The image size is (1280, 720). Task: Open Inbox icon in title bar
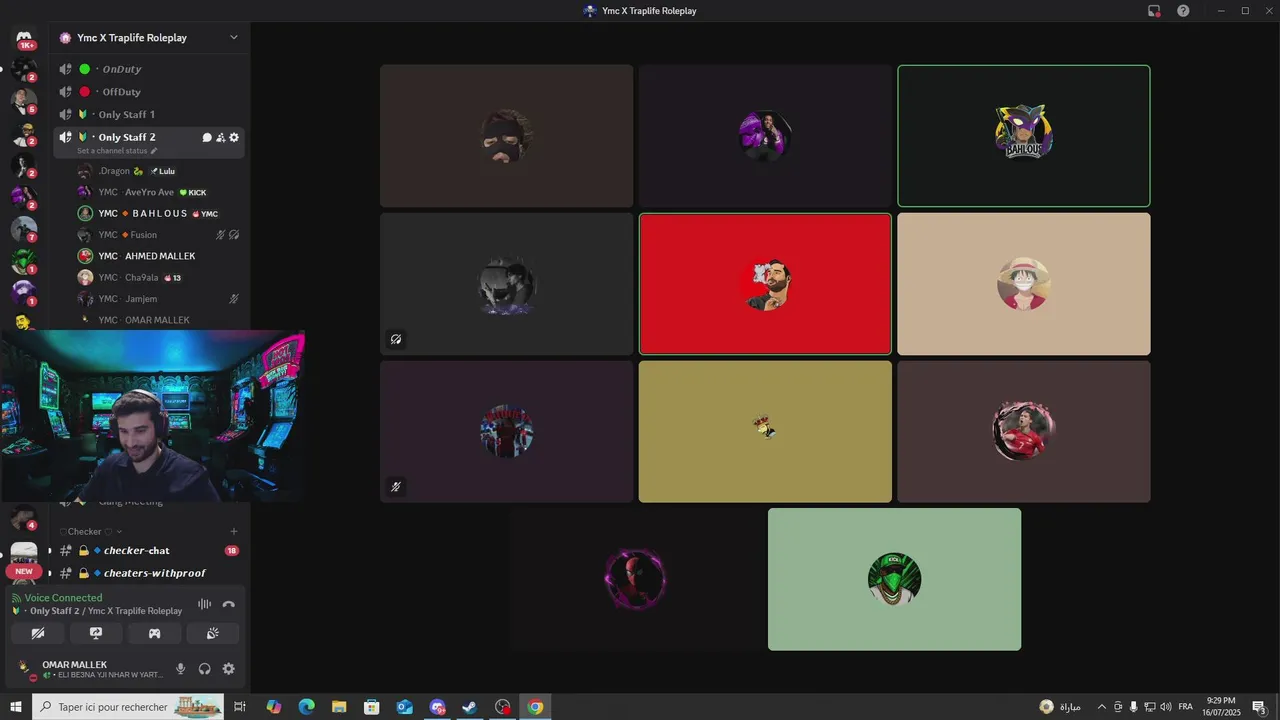point(1154,11)
